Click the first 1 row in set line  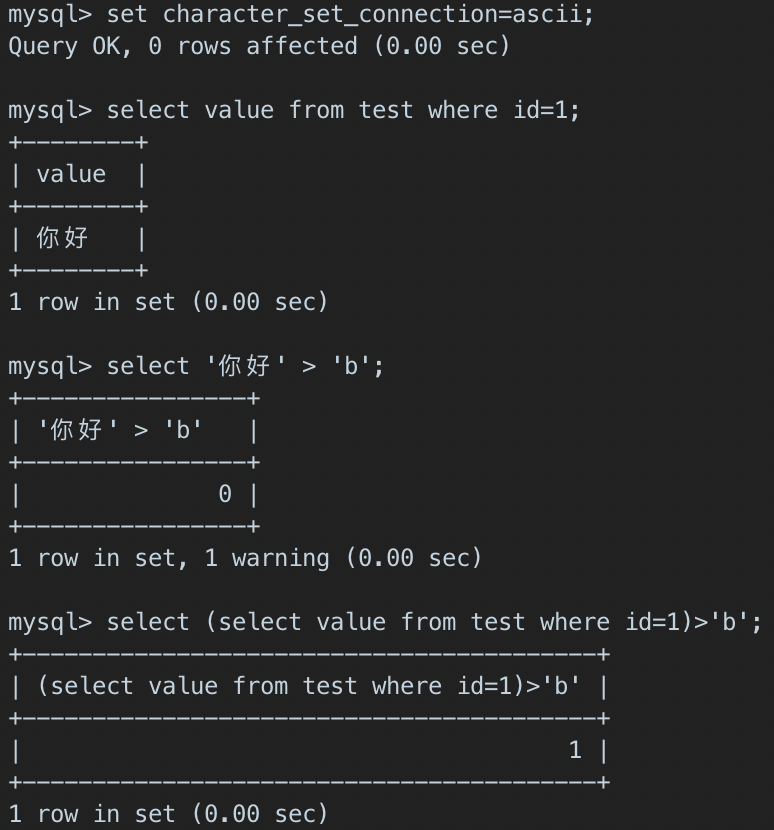(168, 302)
